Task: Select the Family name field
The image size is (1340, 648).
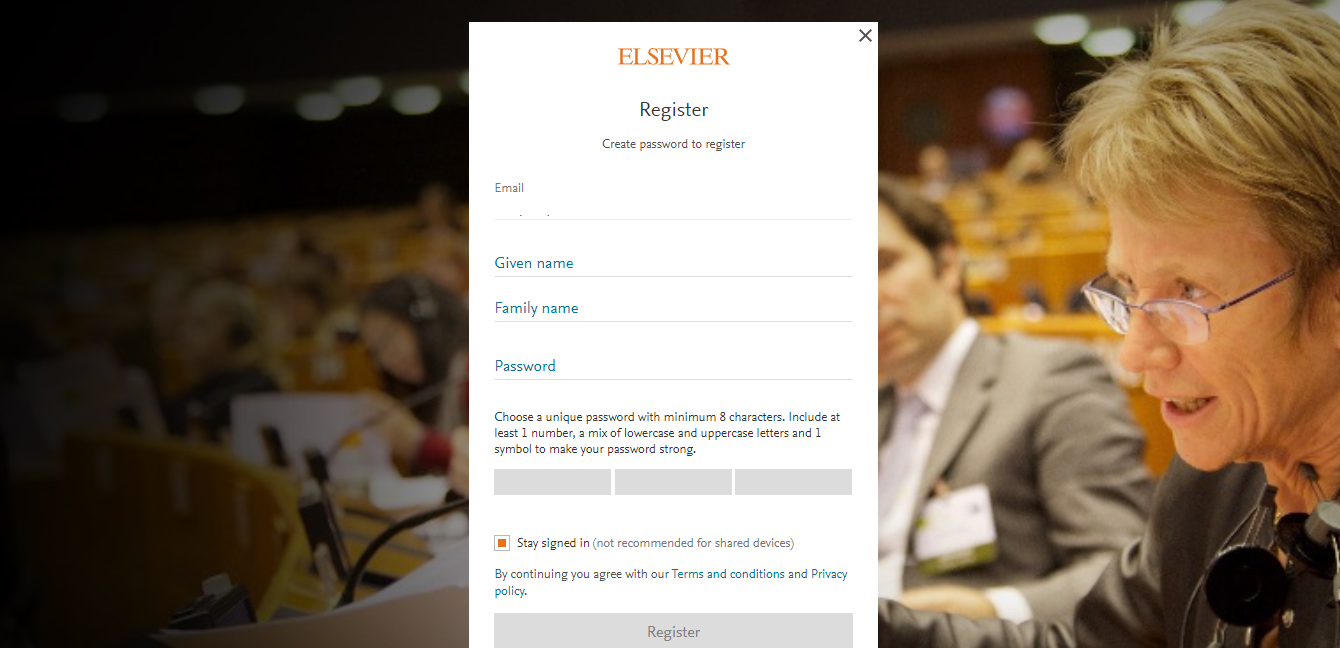Action: pos(673,308)
